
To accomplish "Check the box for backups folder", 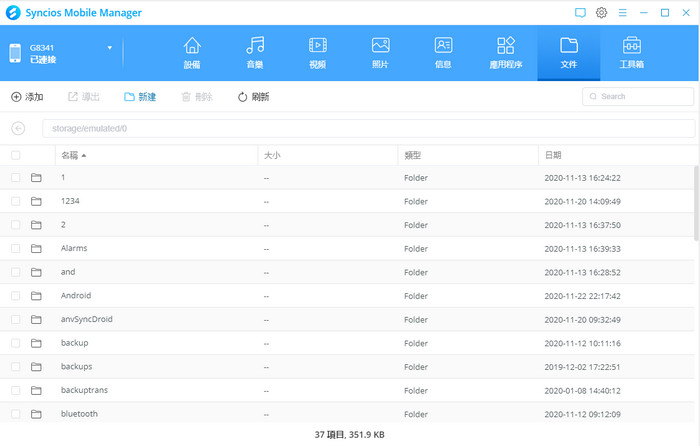I will (x=16, y=367).
